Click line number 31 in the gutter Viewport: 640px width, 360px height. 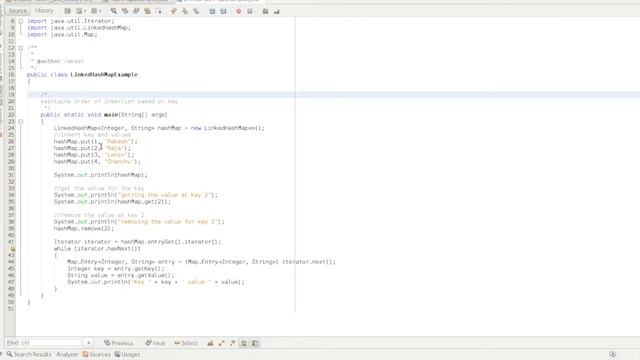[x=11, y=175]
